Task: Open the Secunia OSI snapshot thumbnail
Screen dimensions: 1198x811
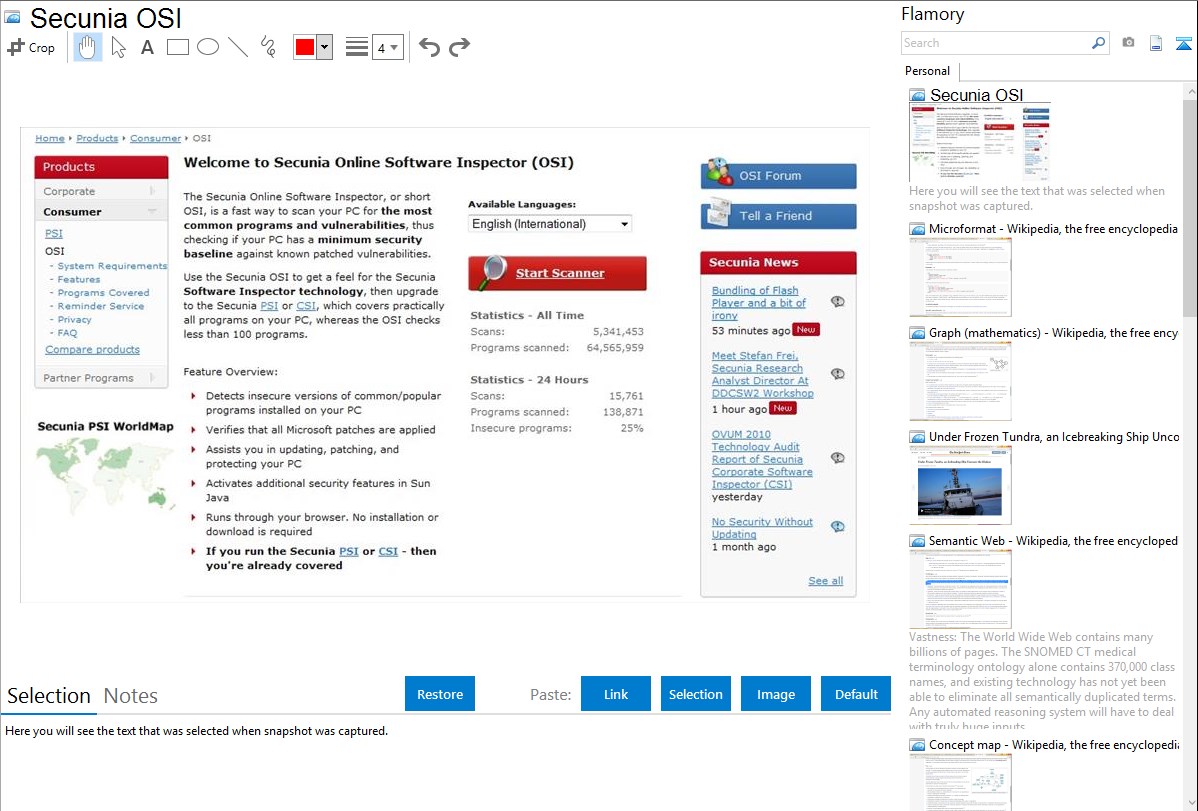Action: click(980, 142)
